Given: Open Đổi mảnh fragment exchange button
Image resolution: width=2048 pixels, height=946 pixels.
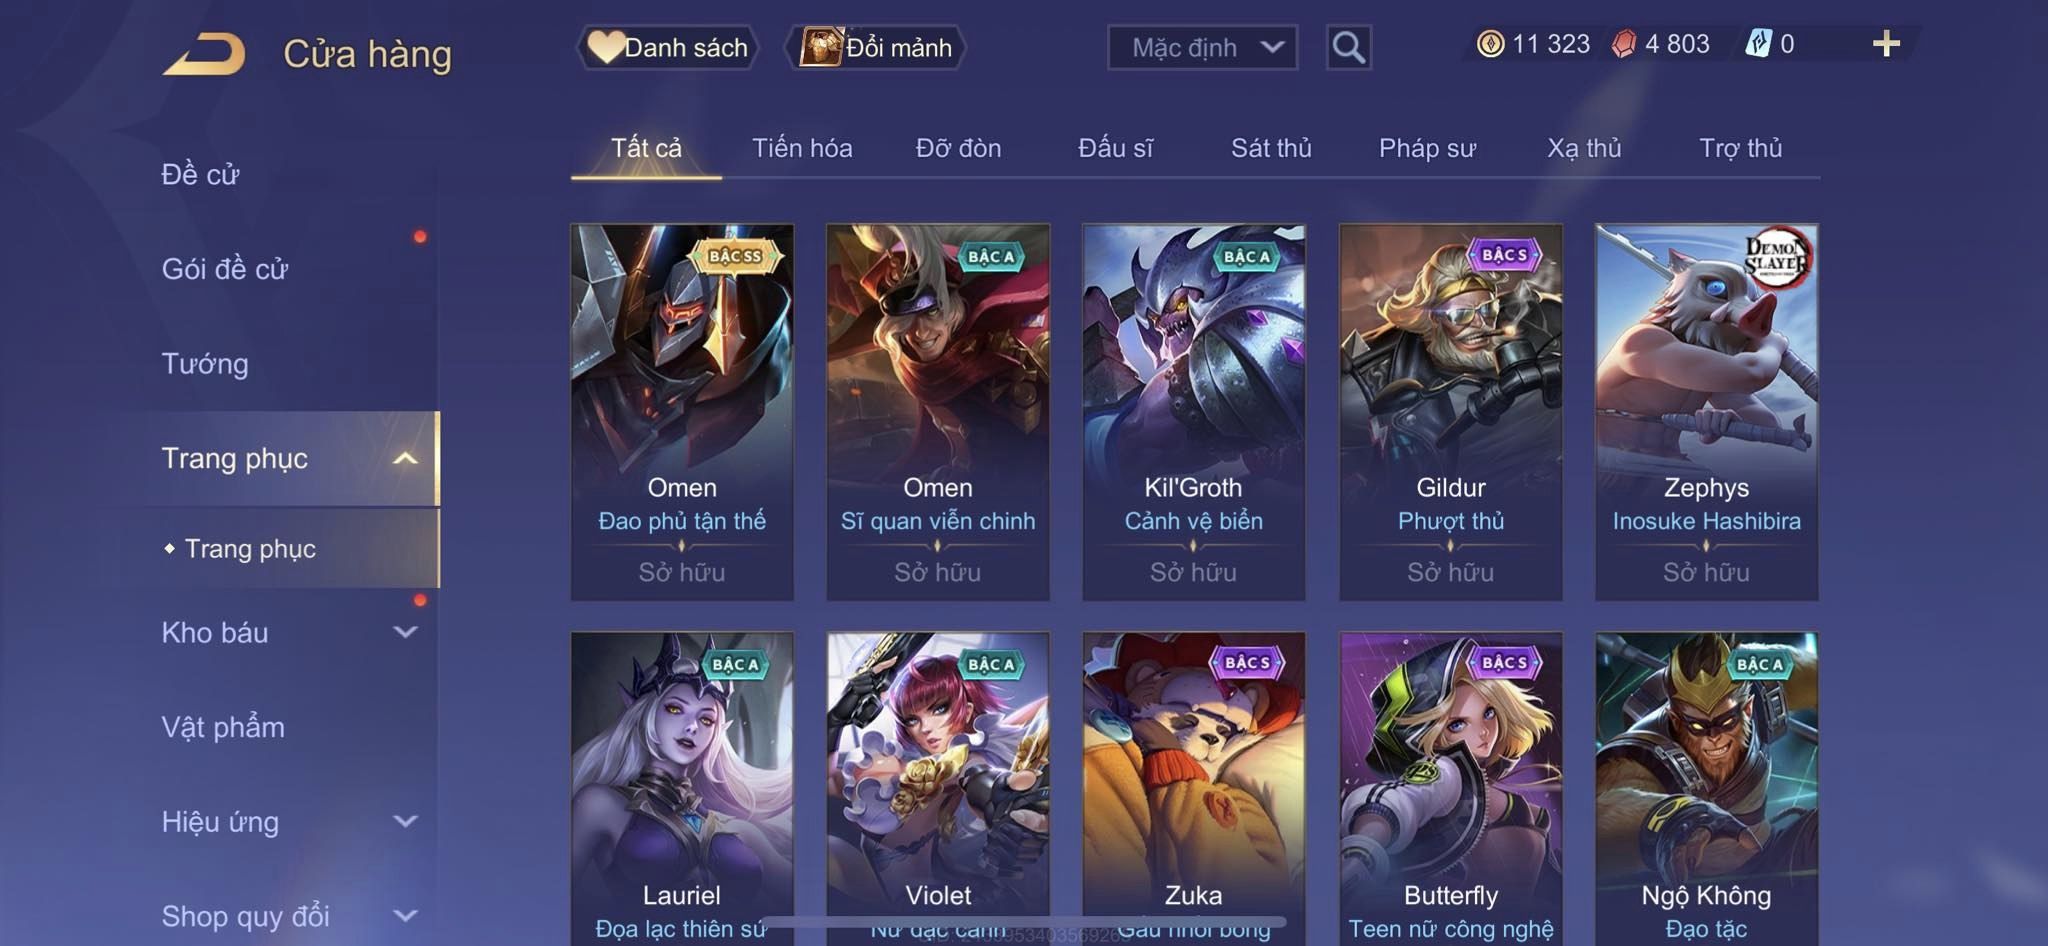Looking at the screenshot, I should [x=876, y=47].
